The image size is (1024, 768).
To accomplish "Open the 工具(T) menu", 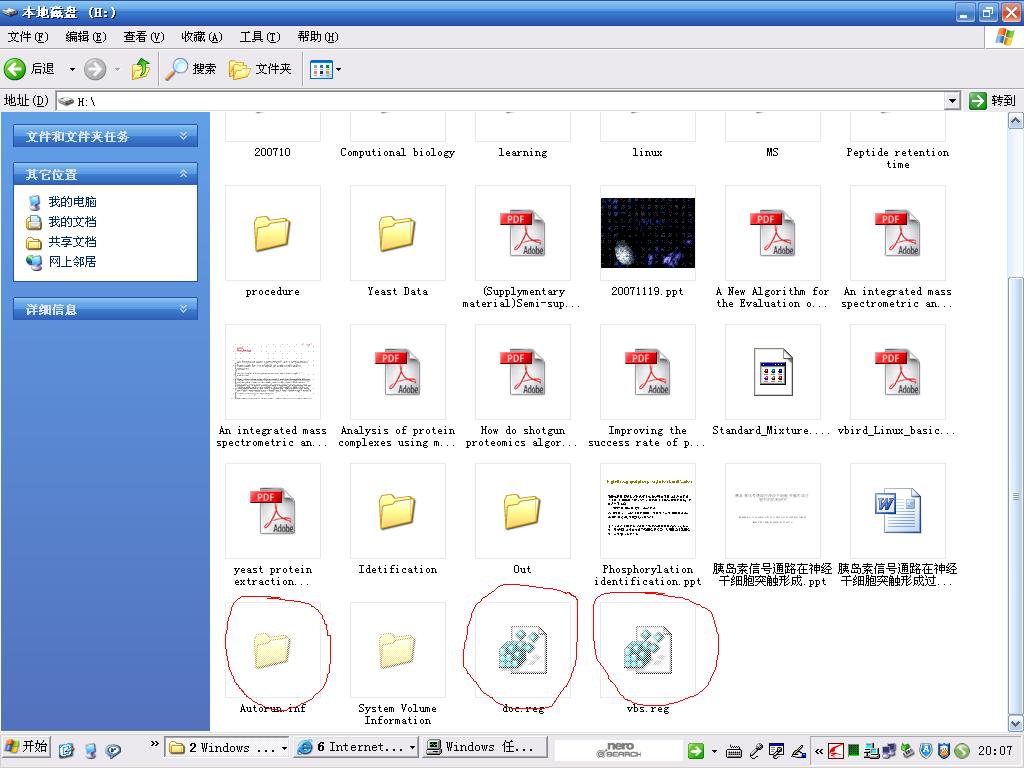I will click(259, 37).
